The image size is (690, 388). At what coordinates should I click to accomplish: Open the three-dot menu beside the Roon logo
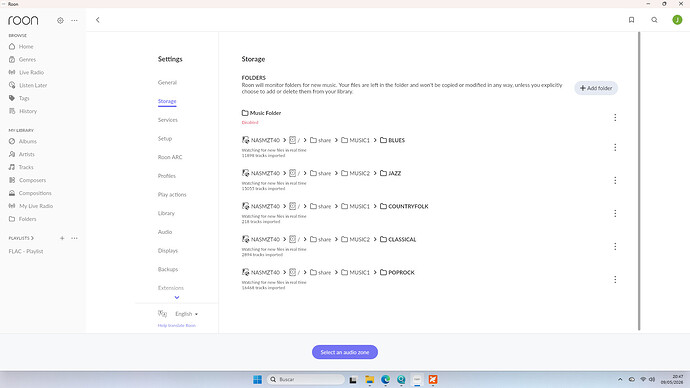pos(74,20)
